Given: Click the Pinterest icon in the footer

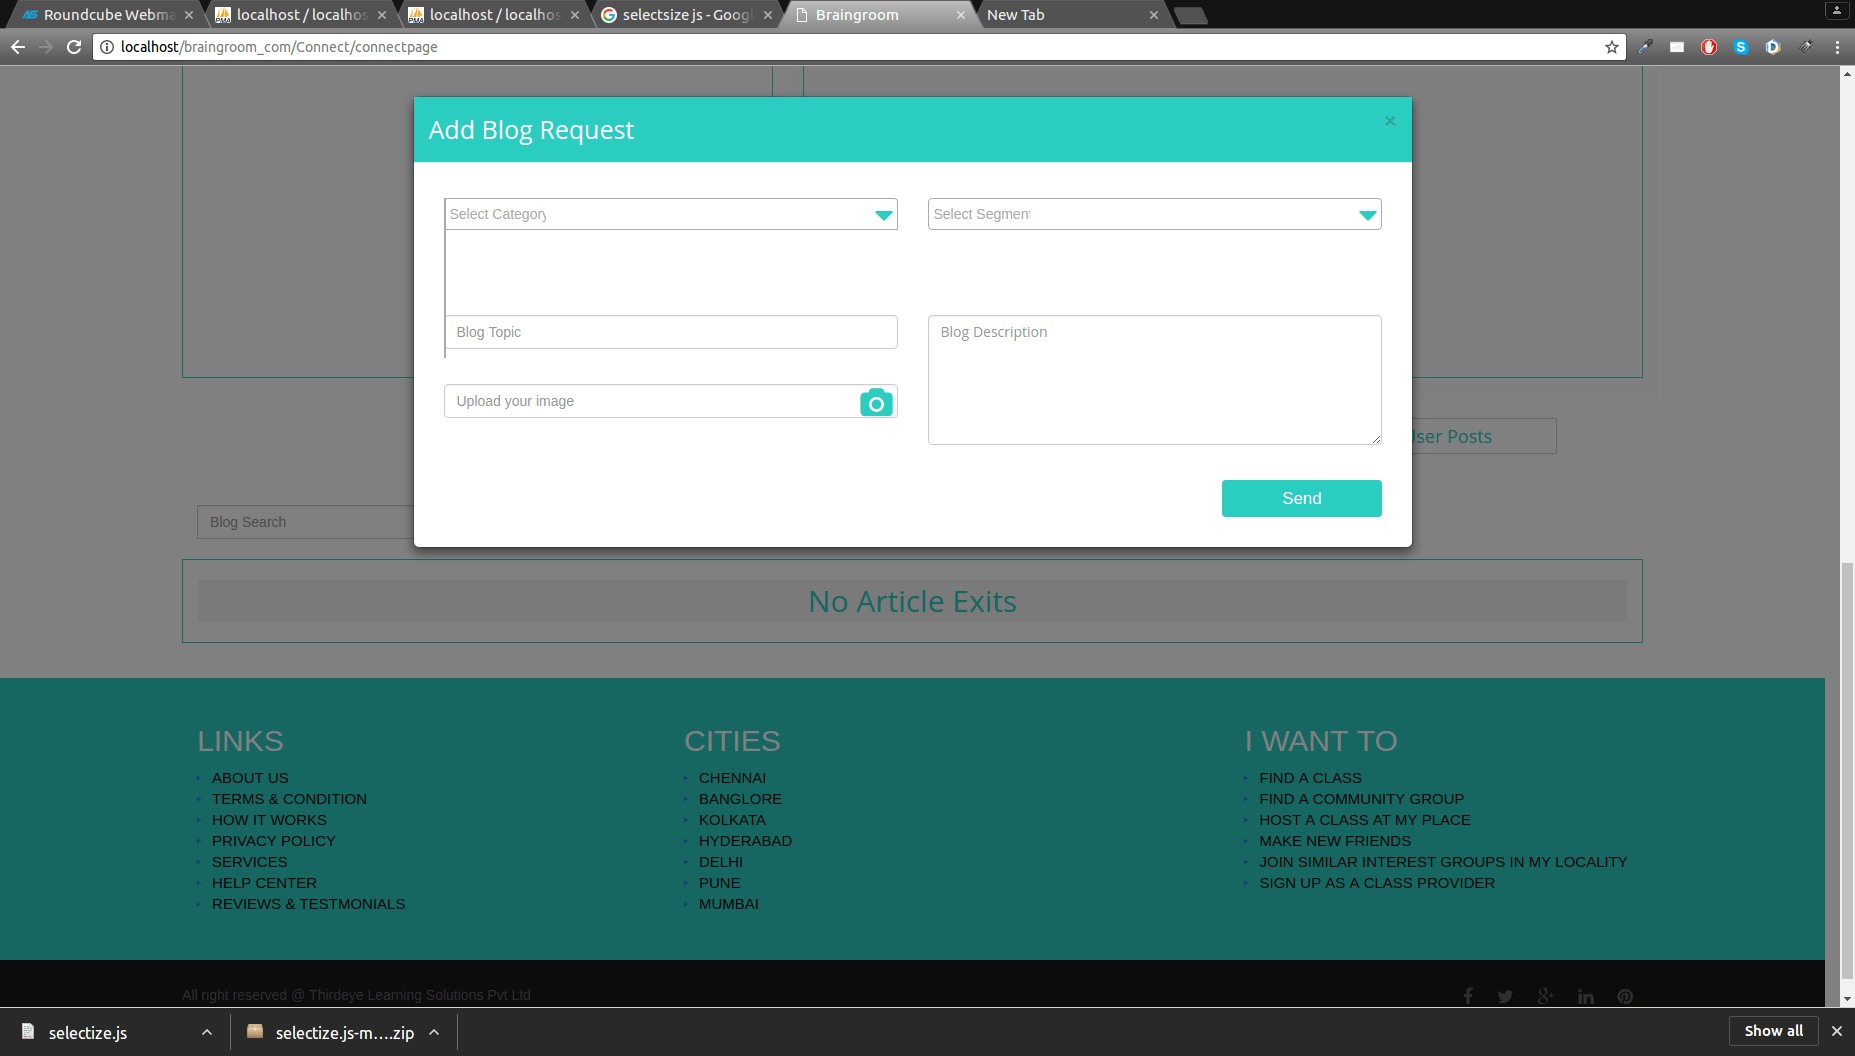Looking at the screenshot, I should coord(1624,996).
